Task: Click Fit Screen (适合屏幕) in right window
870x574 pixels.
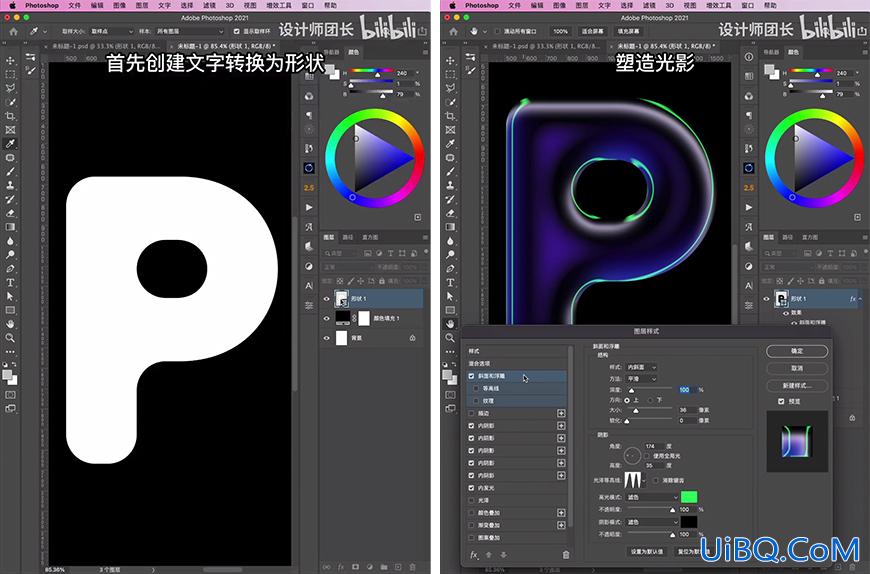Action: click(592, 32)
